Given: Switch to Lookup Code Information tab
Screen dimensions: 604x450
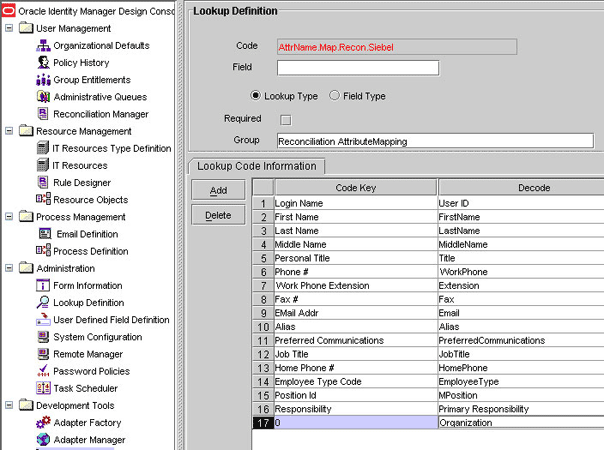Looking at the screenshot, I should [x=257, y=166].
